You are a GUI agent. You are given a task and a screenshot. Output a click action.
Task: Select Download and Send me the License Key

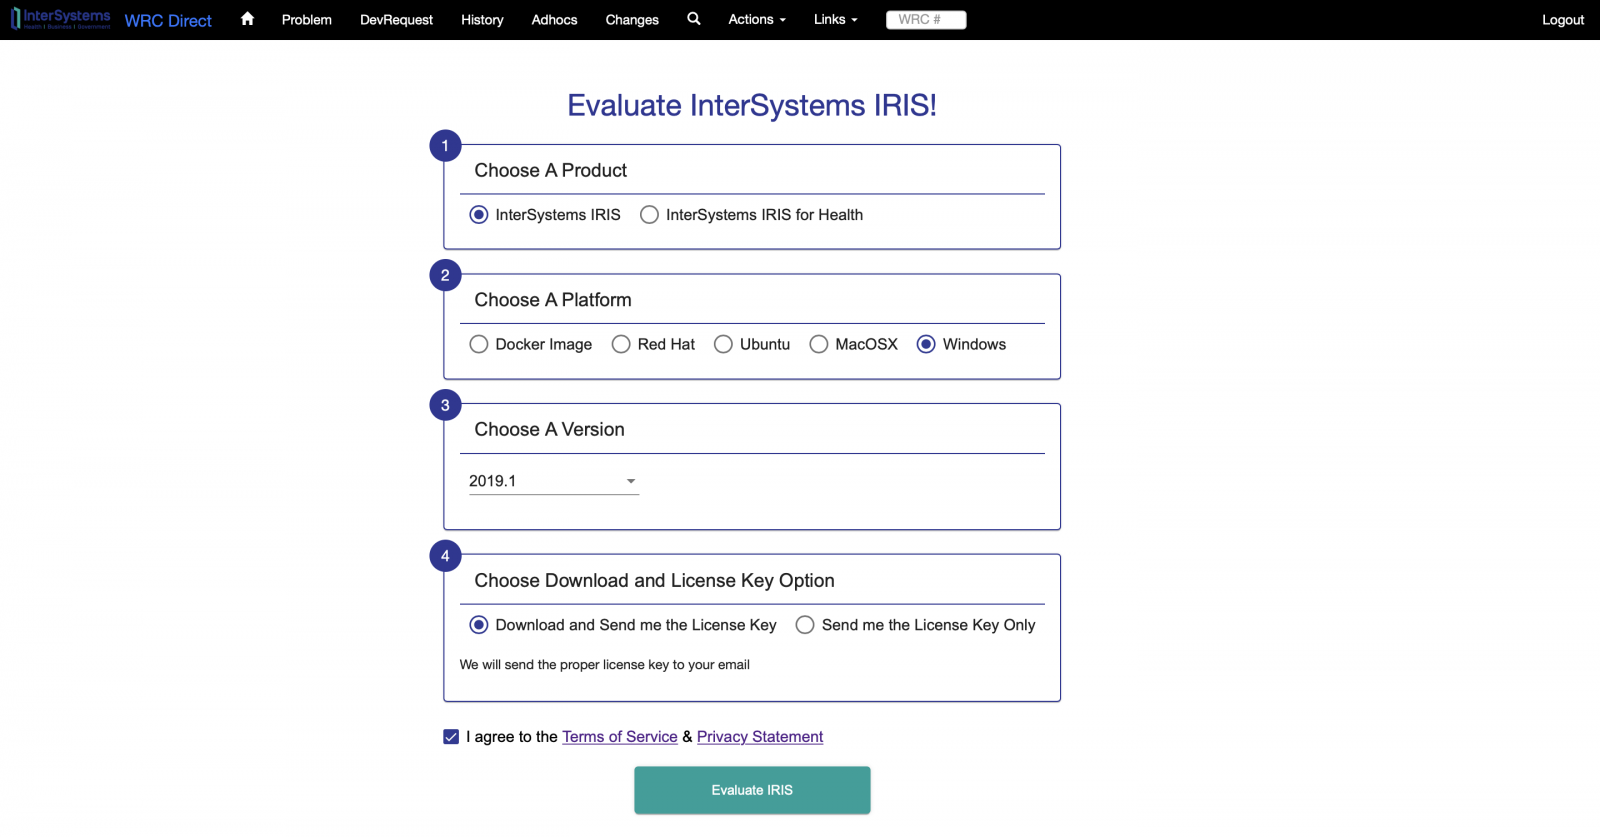click(x=479, y=625)
